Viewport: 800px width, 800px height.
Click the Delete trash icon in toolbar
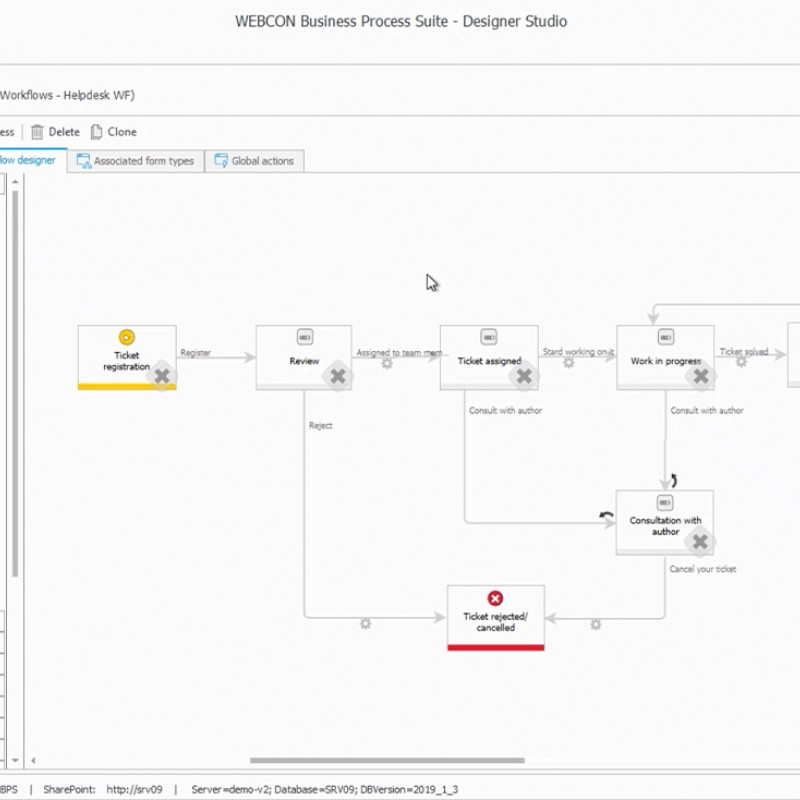(37, 132)
